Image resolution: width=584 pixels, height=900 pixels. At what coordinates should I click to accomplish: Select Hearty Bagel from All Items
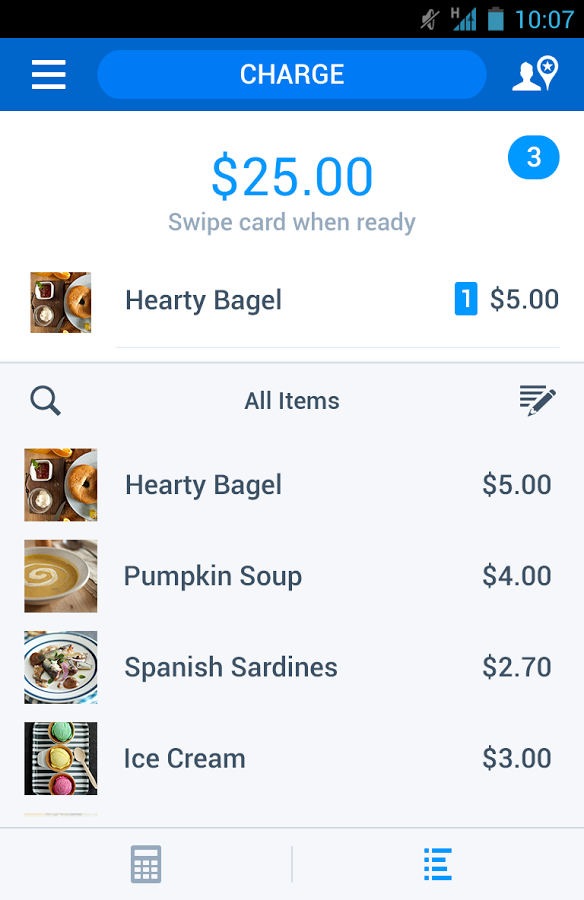pyautogui.click(x=202, y=484)
